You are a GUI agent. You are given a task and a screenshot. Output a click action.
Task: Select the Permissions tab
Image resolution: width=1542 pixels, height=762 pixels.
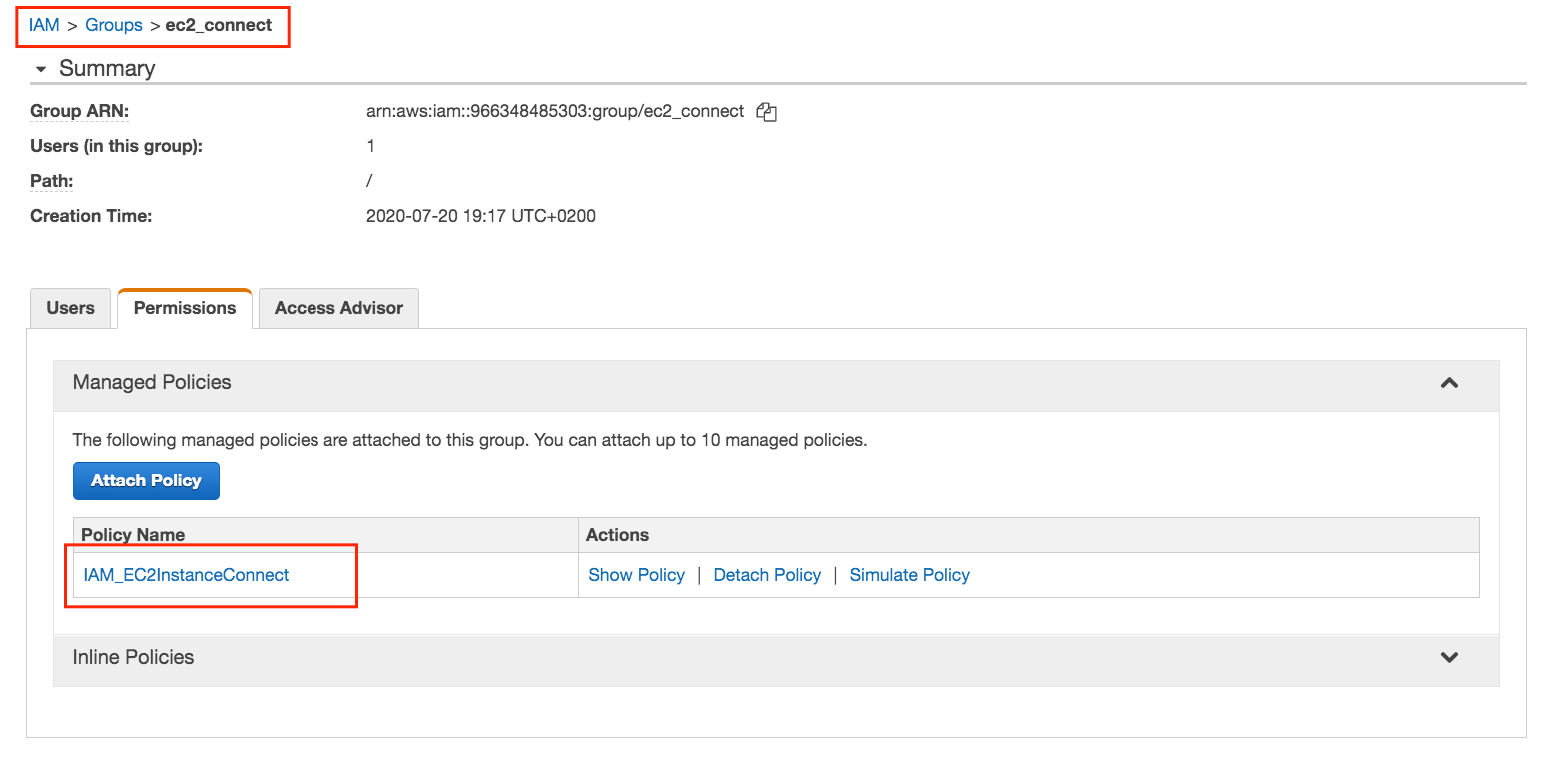coord(185,308)
